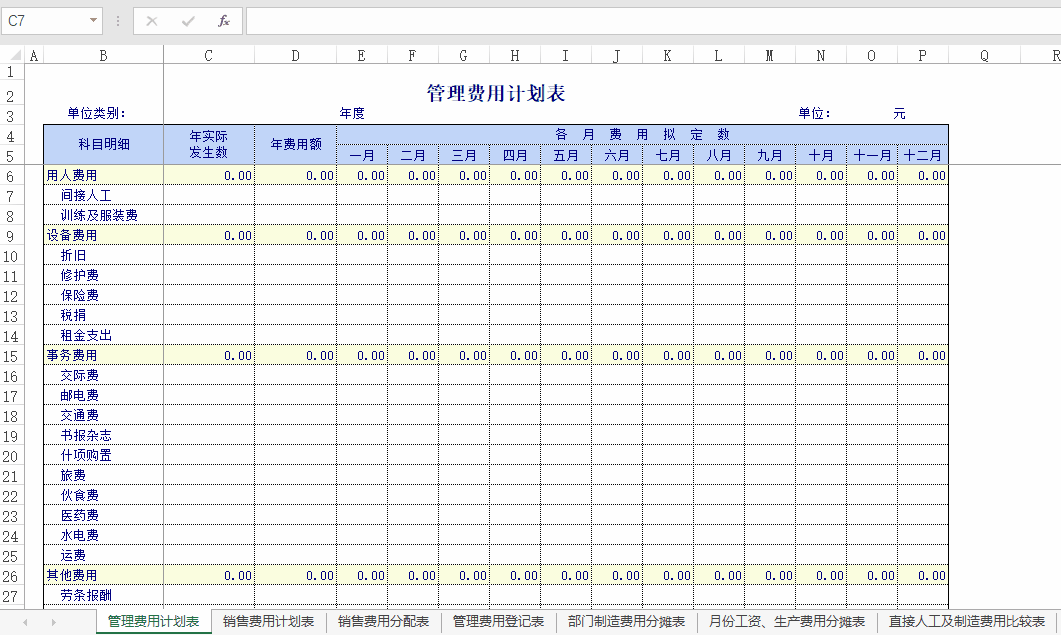Select column C header
Screen dimensions: 1061x635
208,56
